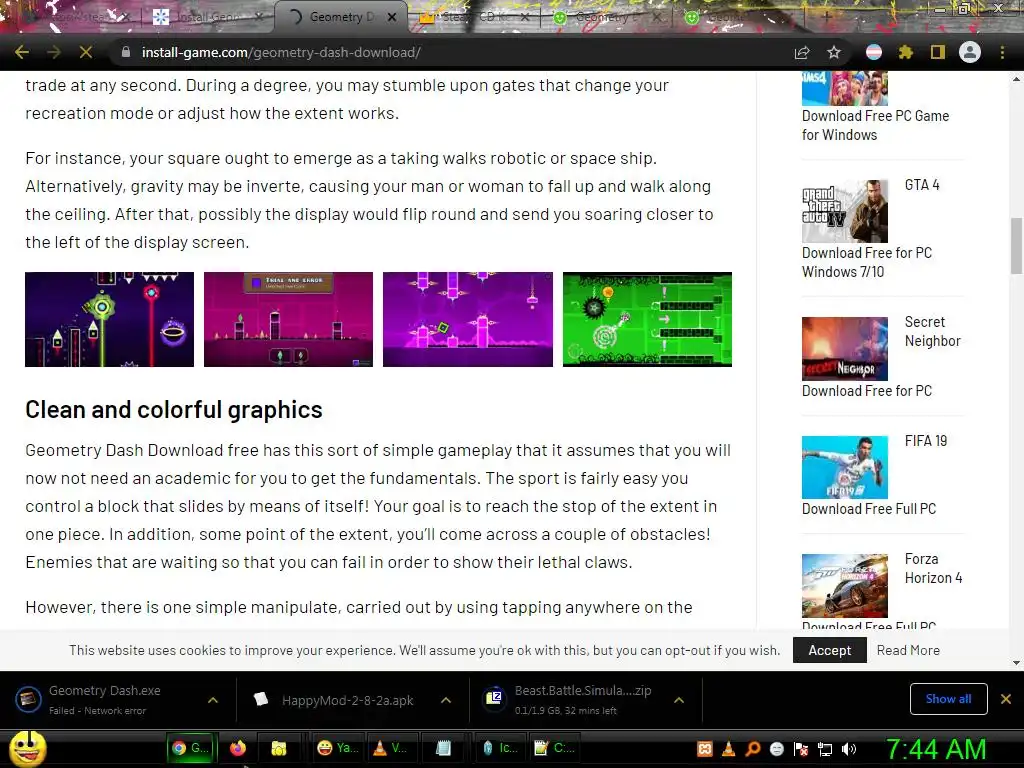Click the failed Geometry Dash.exe download
The width and height of the screenshot is (1024, 768).
(104, 699)
